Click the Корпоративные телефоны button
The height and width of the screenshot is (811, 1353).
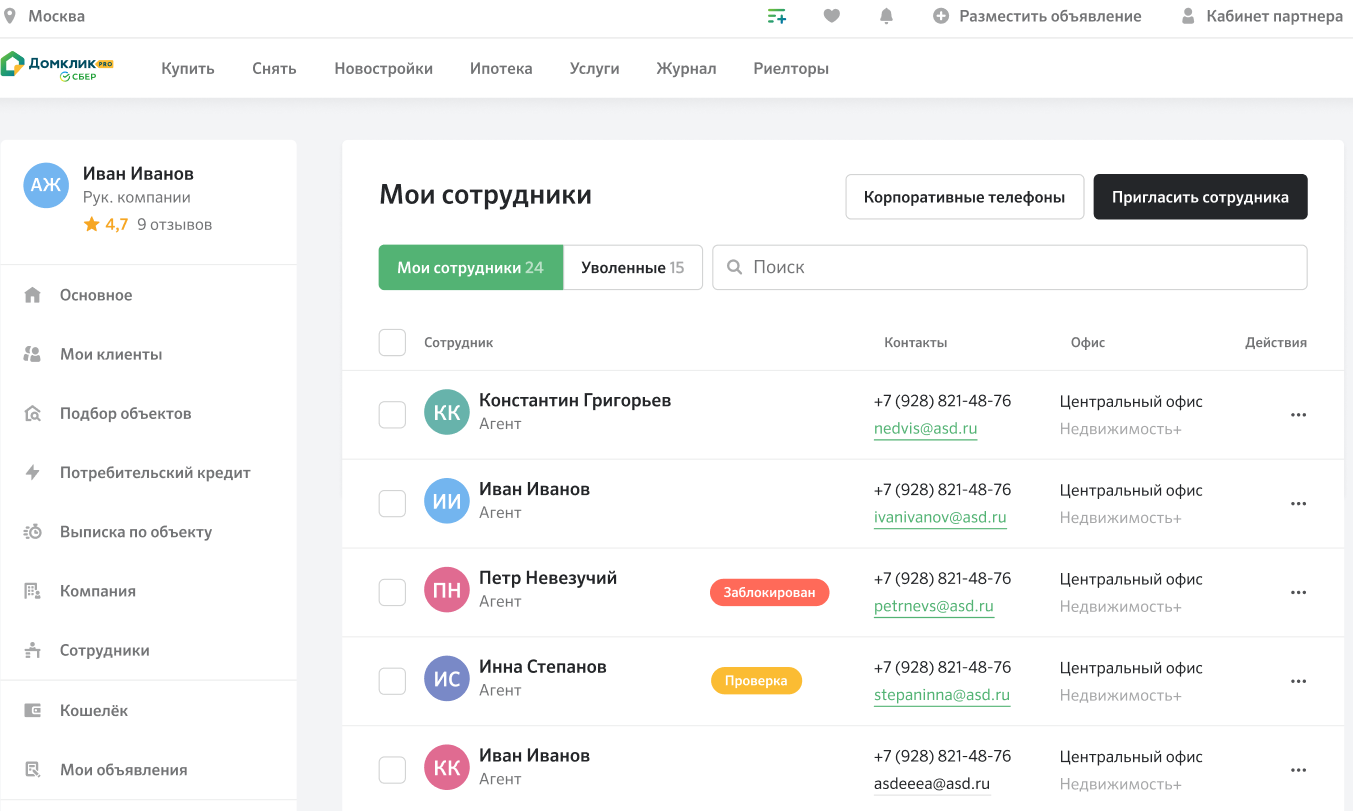(x=965, y=197)
